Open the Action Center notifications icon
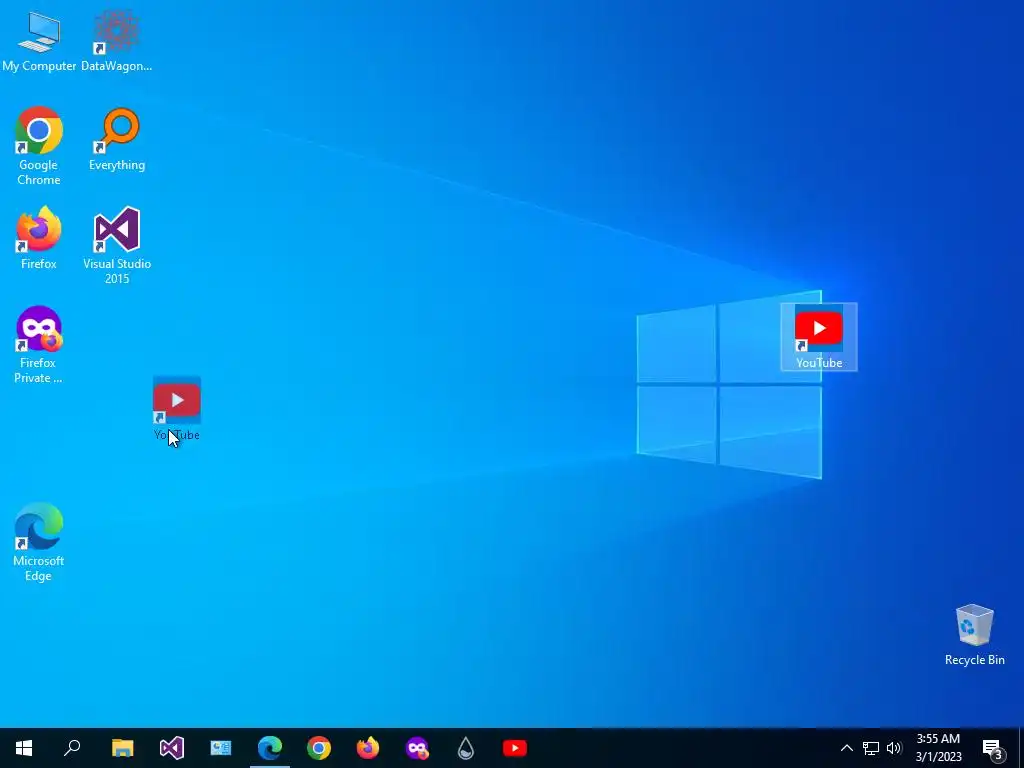This screenshot has width=1024, height=768. 993,748
